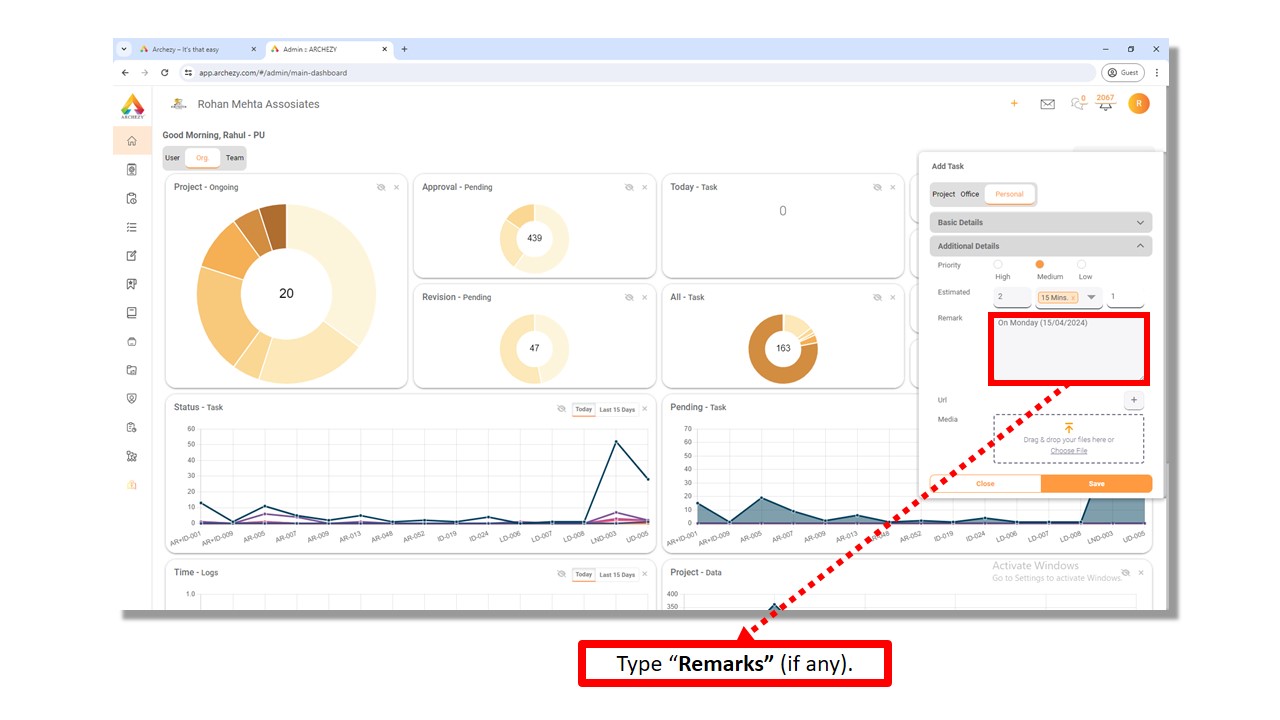Click the plus button to add Url

1134,400
